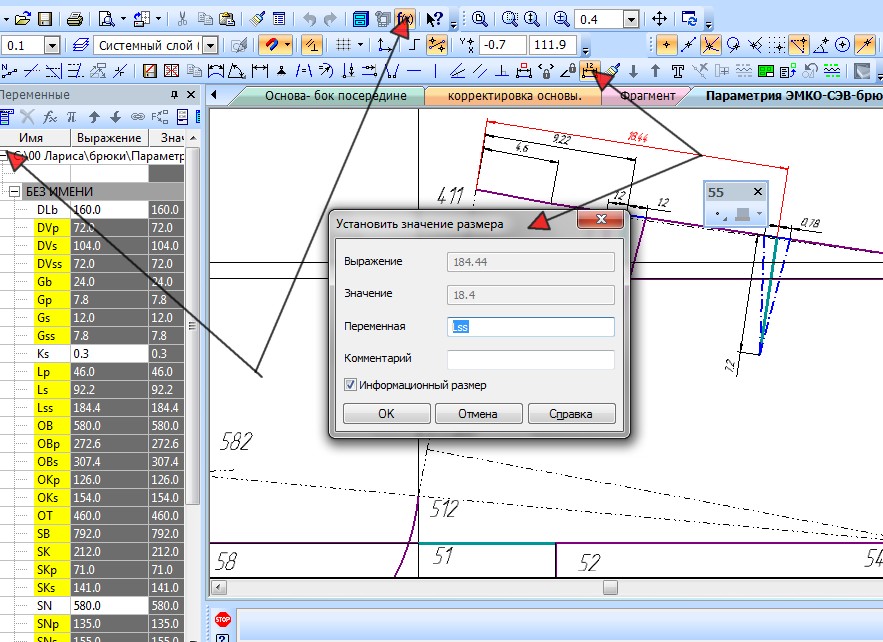Open the Системный слой layer dropdown
Image resolution: width=883 pixels, height=642 pixels.
[211, 45]
